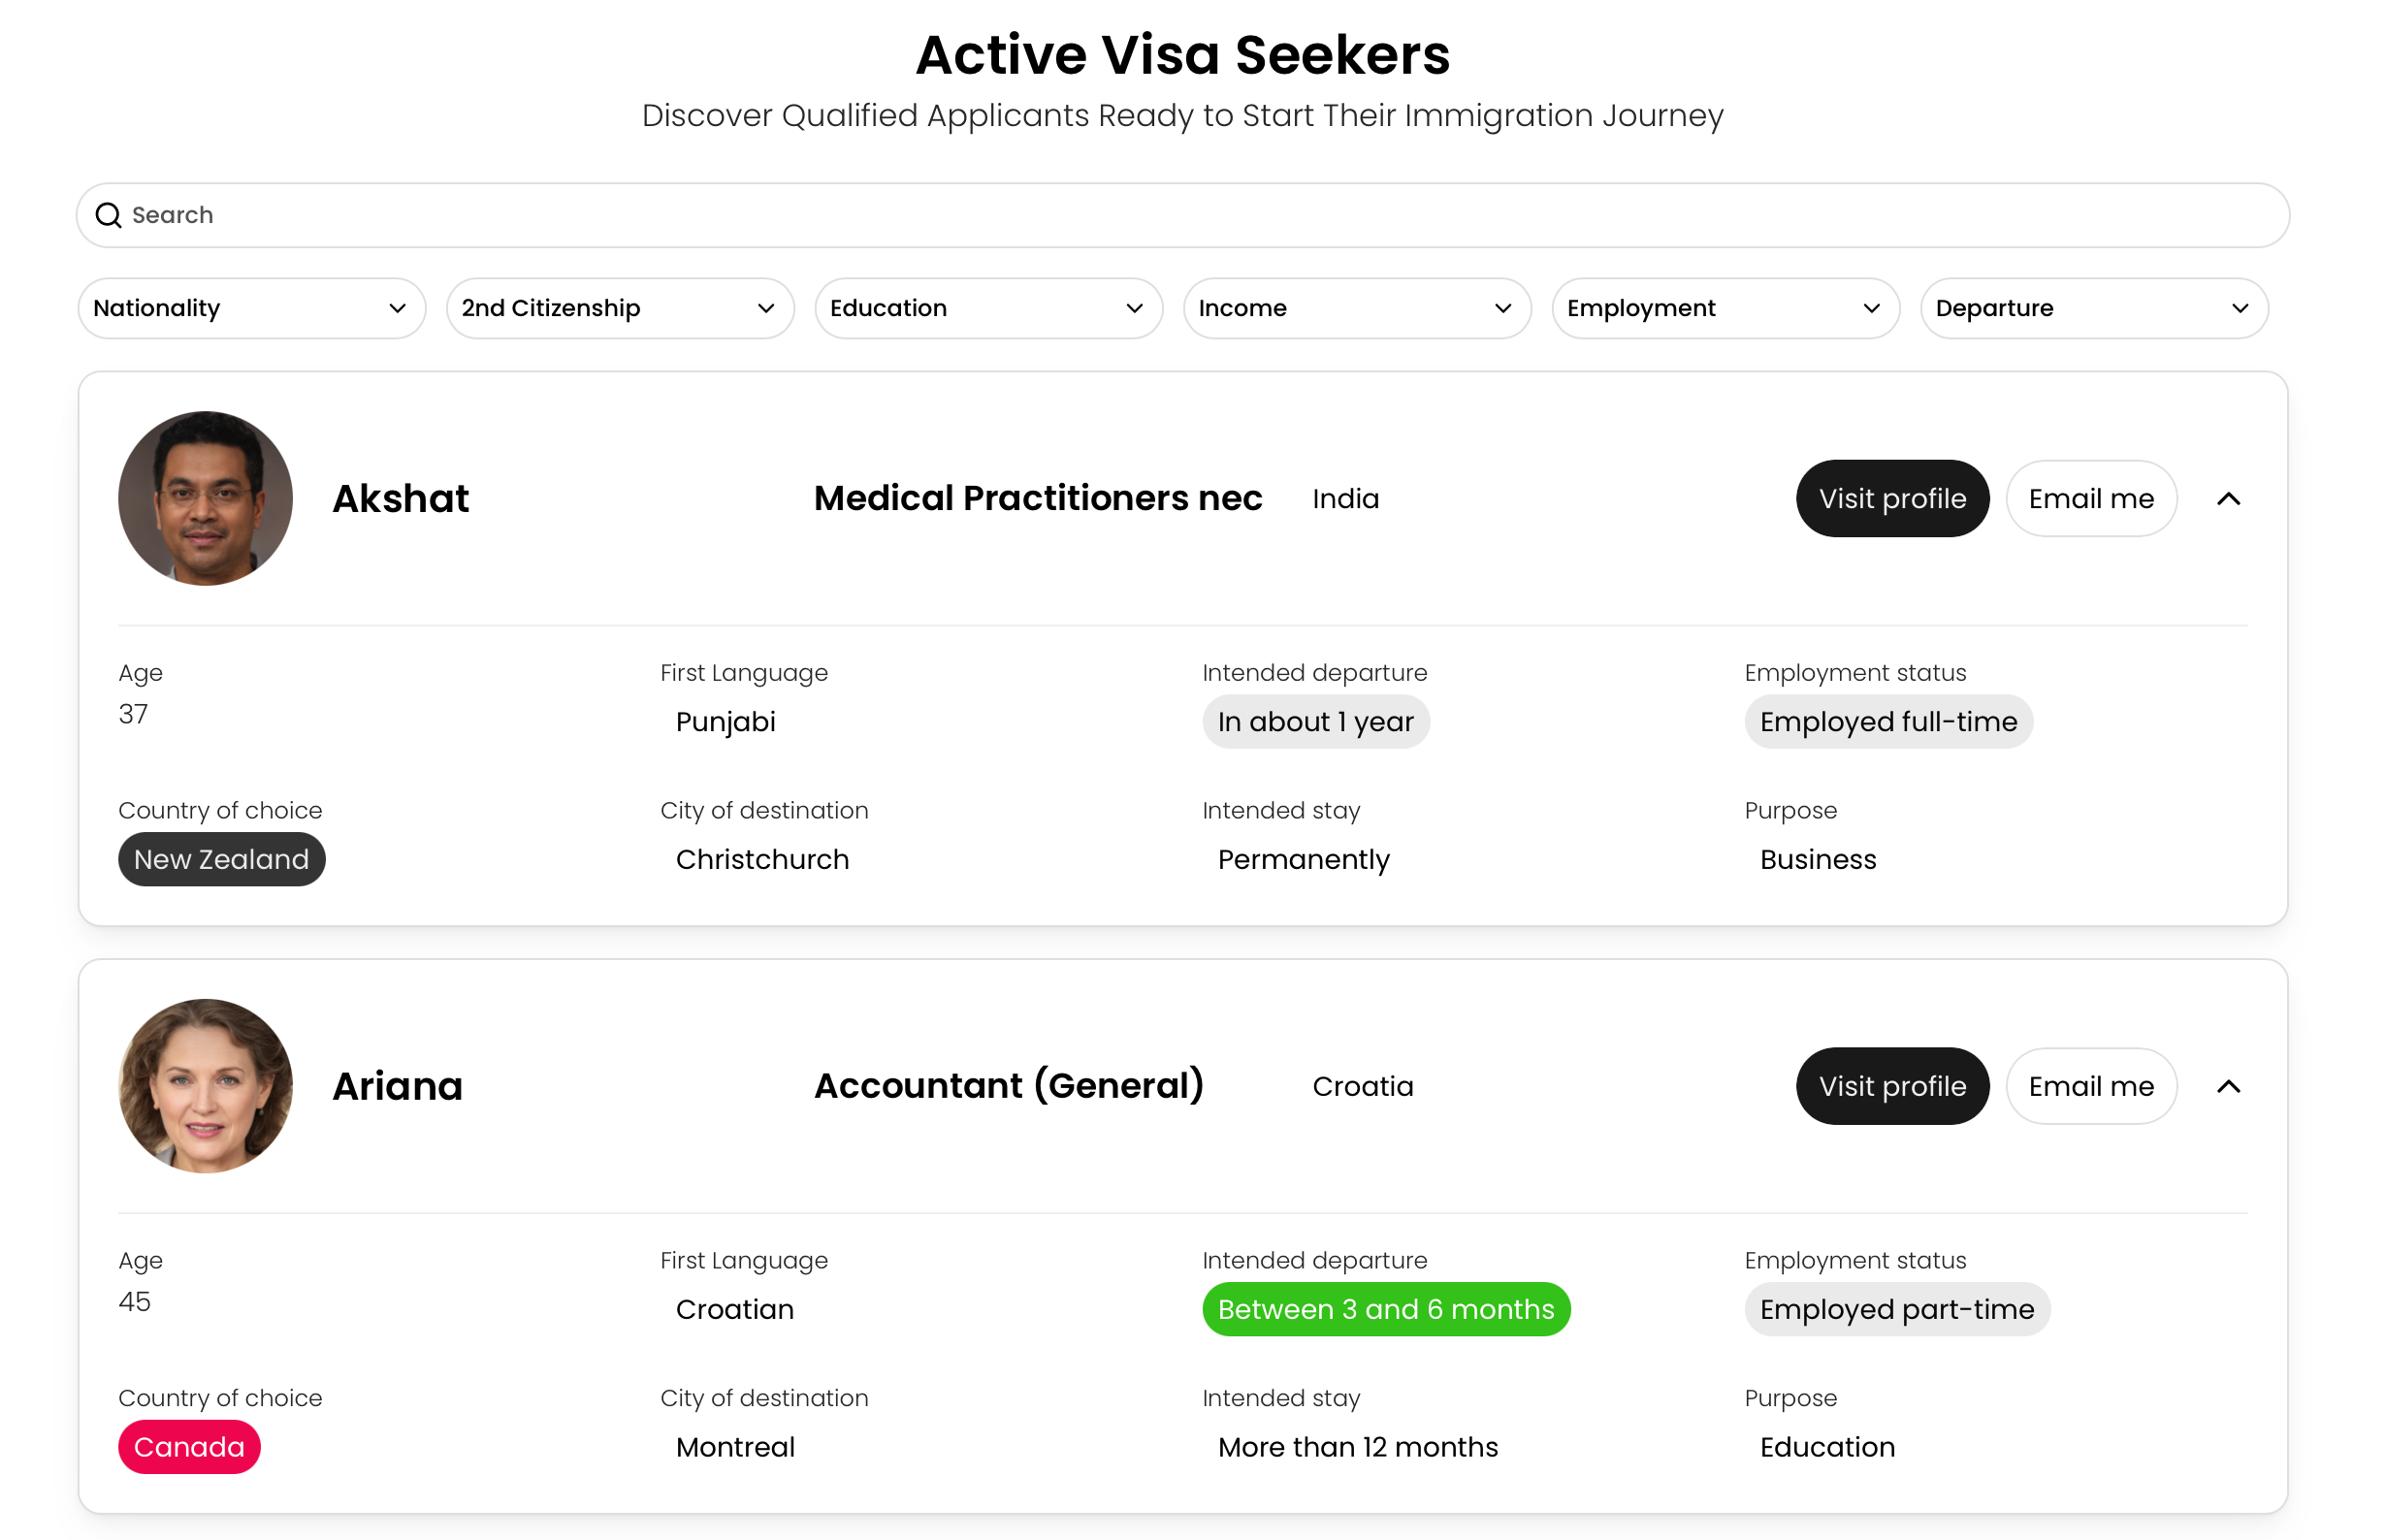Visit Akshat's profile
Image resolution: width=2386 pixels, height=1540 pixels.
1892,499
